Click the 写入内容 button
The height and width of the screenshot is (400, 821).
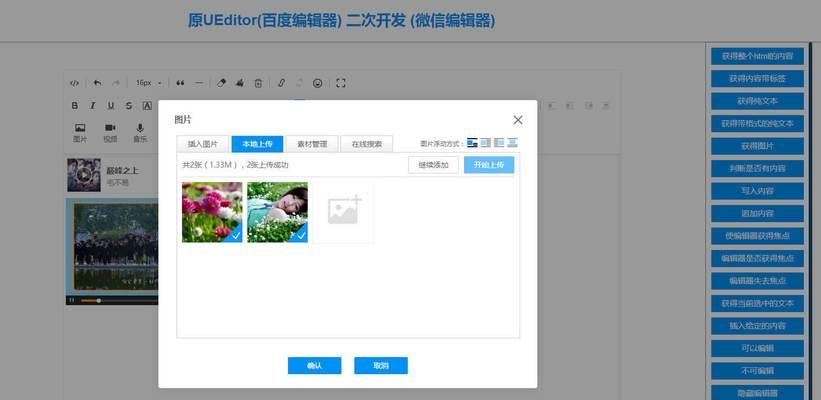tap(757, 191)
